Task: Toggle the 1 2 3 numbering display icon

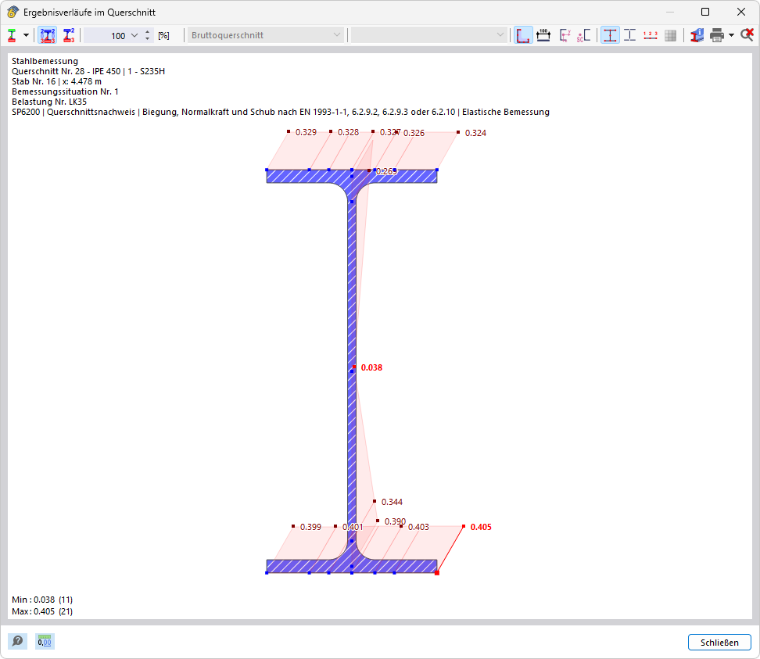Action: coord(650,35)
